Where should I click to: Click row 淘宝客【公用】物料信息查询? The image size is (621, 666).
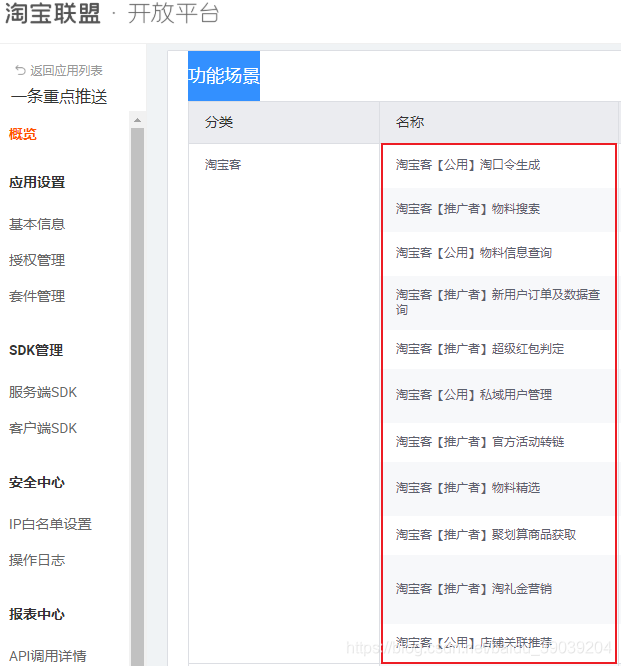click(499, 253)
